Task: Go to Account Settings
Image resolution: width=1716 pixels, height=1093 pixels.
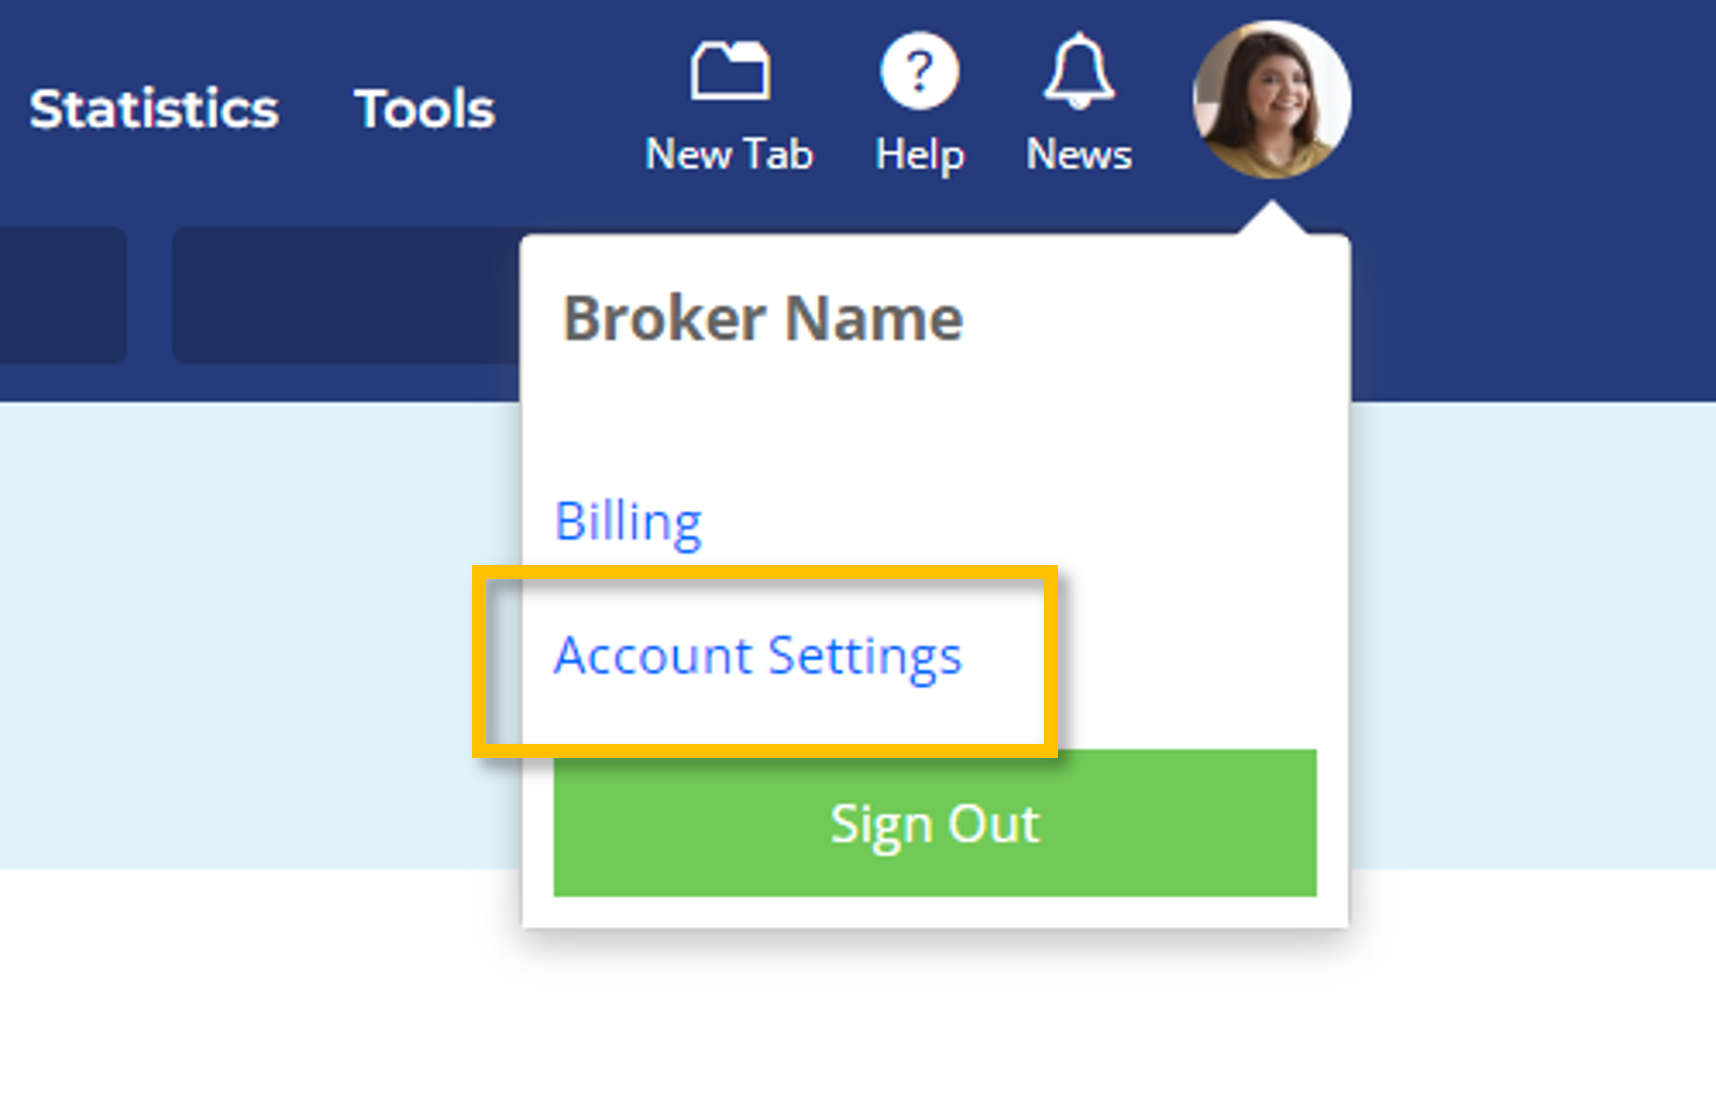Action: point(758,657)
